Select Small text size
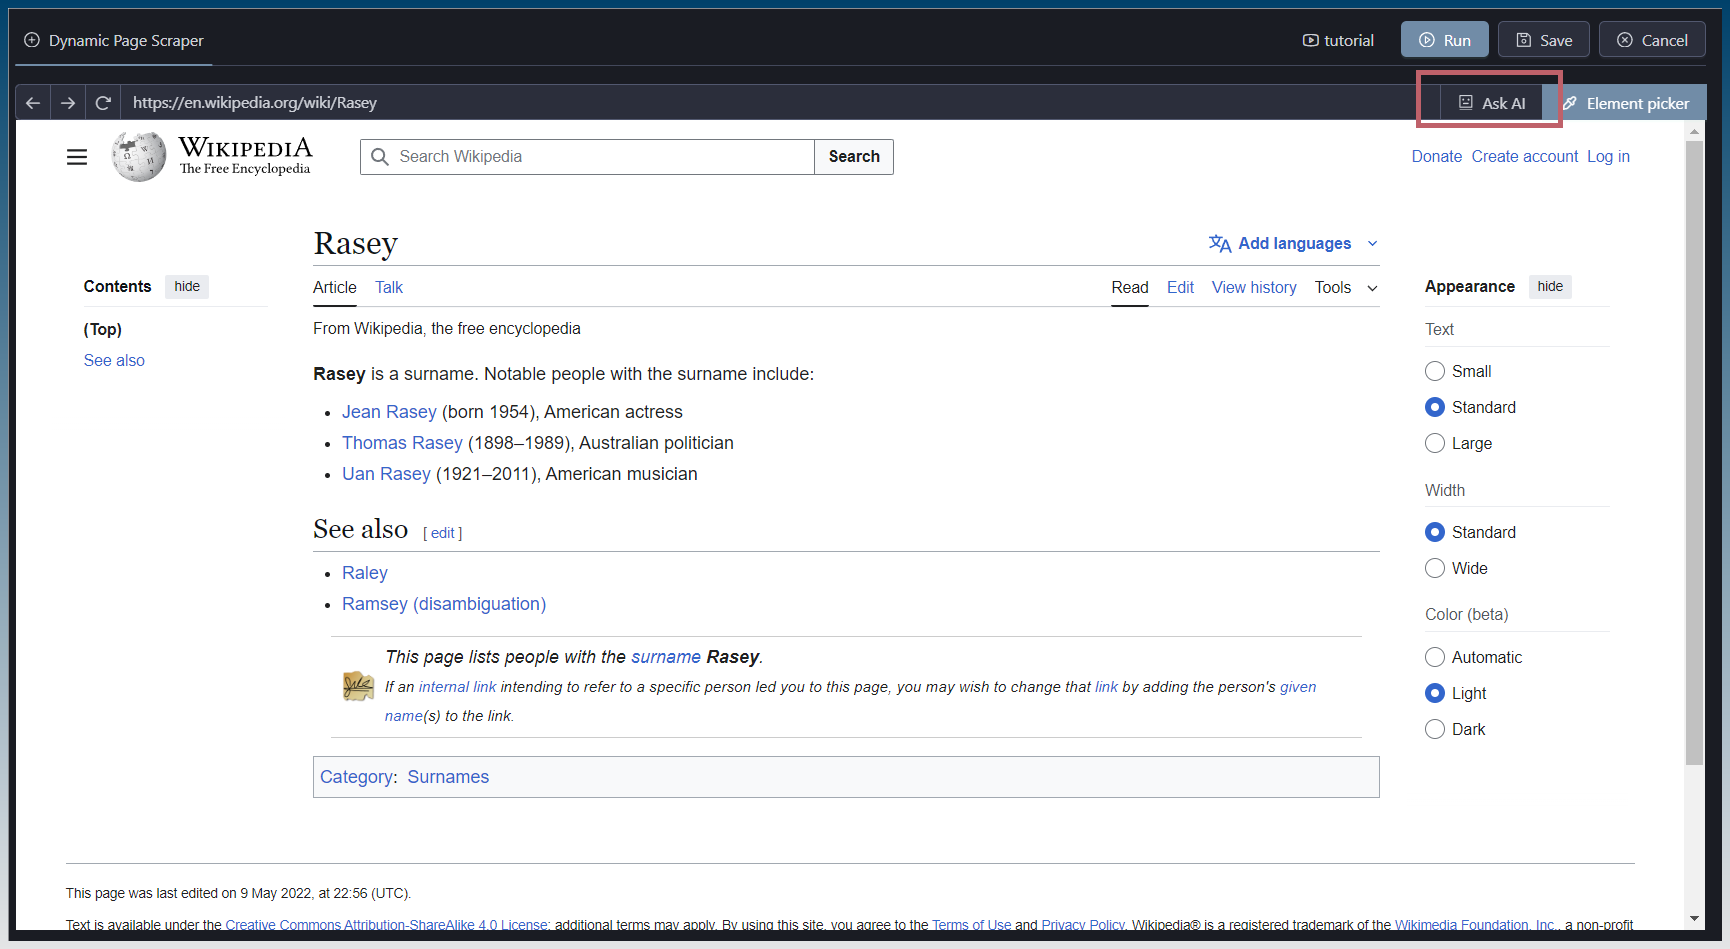1730x949 pixels. [1435, 371]
